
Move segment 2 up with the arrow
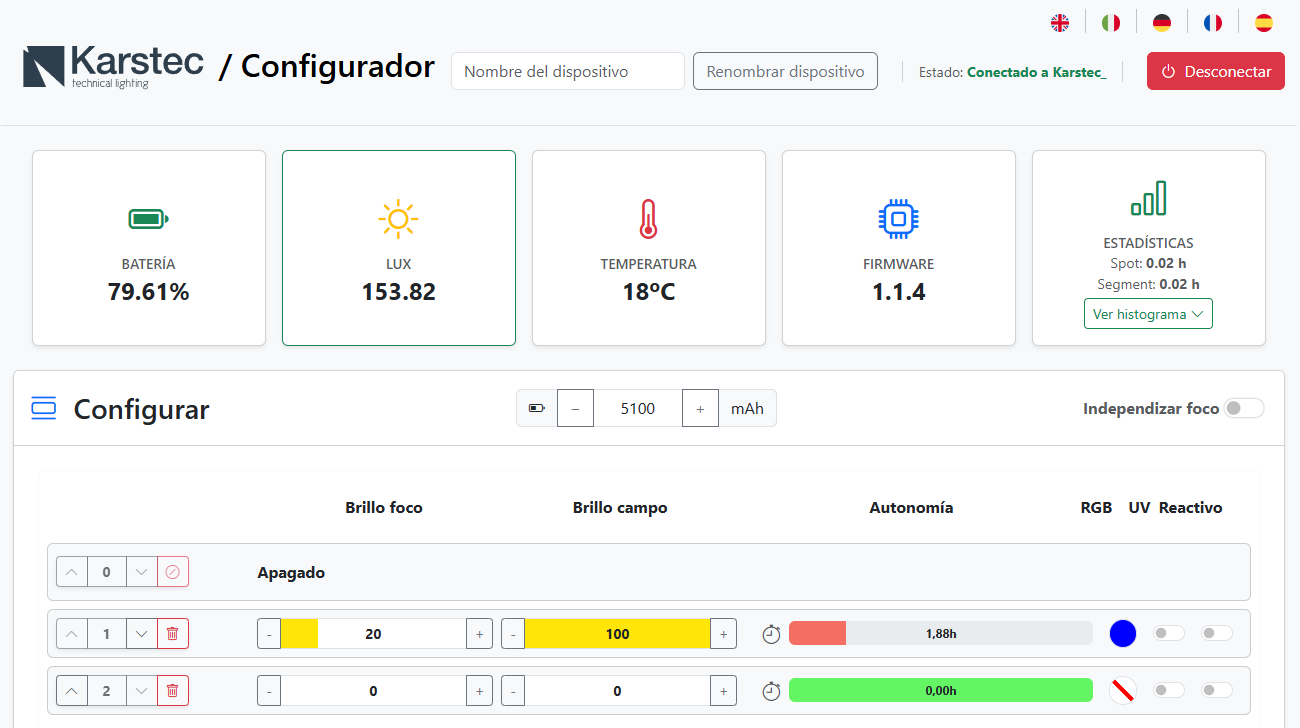[x=71, y=690]
